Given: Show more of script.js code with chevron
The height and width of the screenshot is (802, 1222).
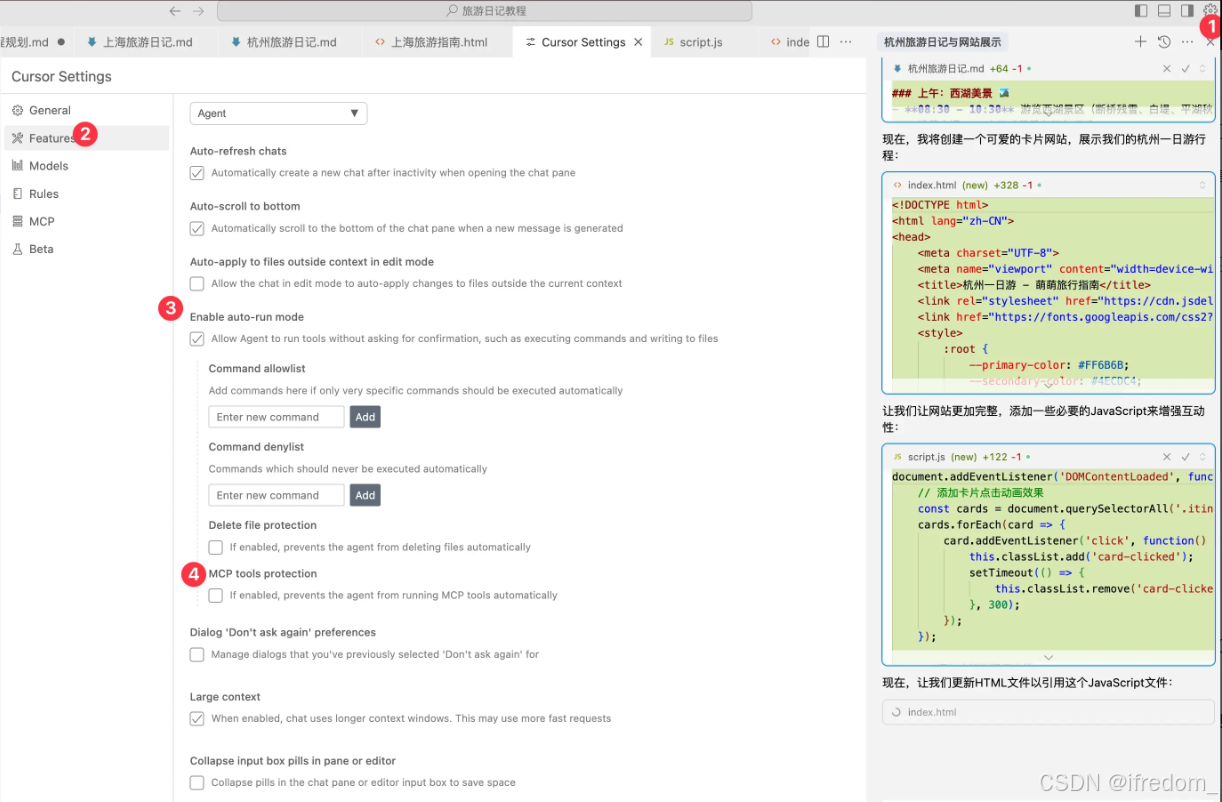Looking at the screenshot, I should click(1048, 657).
